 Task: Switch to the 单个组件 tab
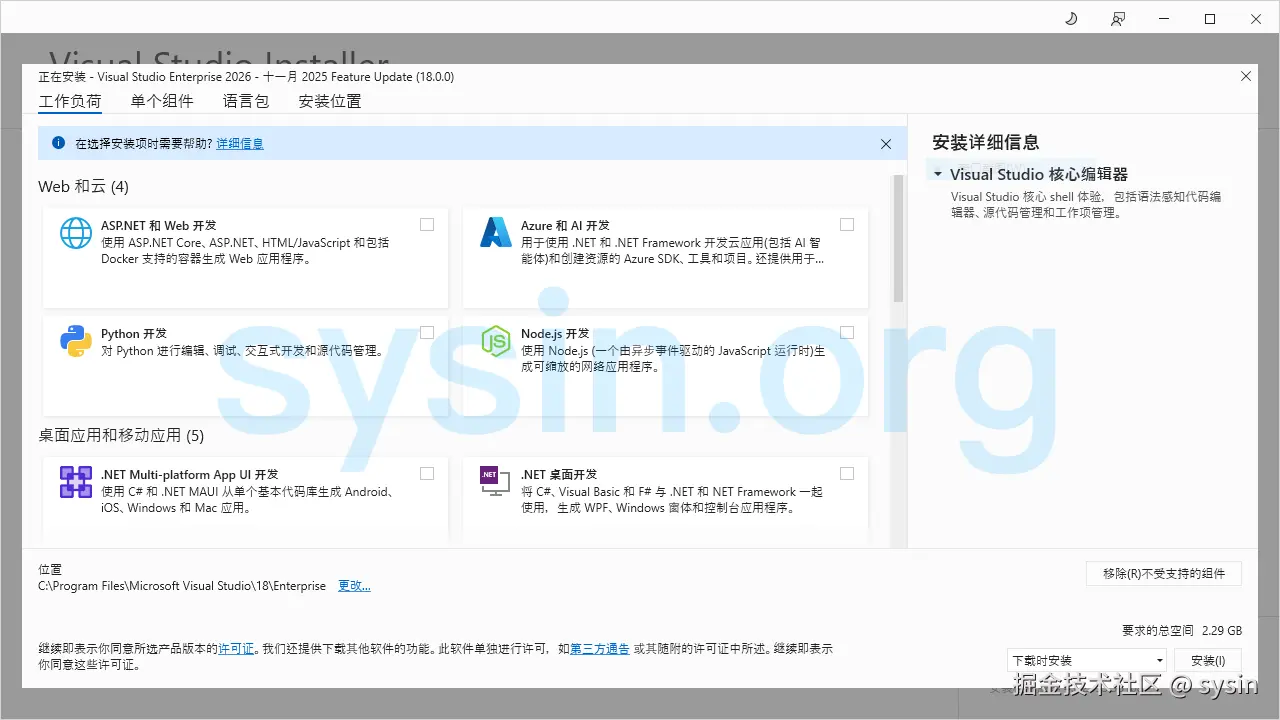point(162,101)
